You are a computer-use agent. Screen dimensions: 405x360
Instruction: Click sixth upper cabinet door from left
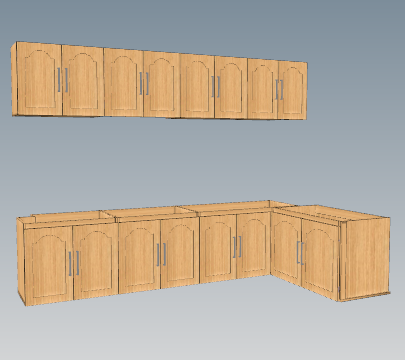[231, 87]
